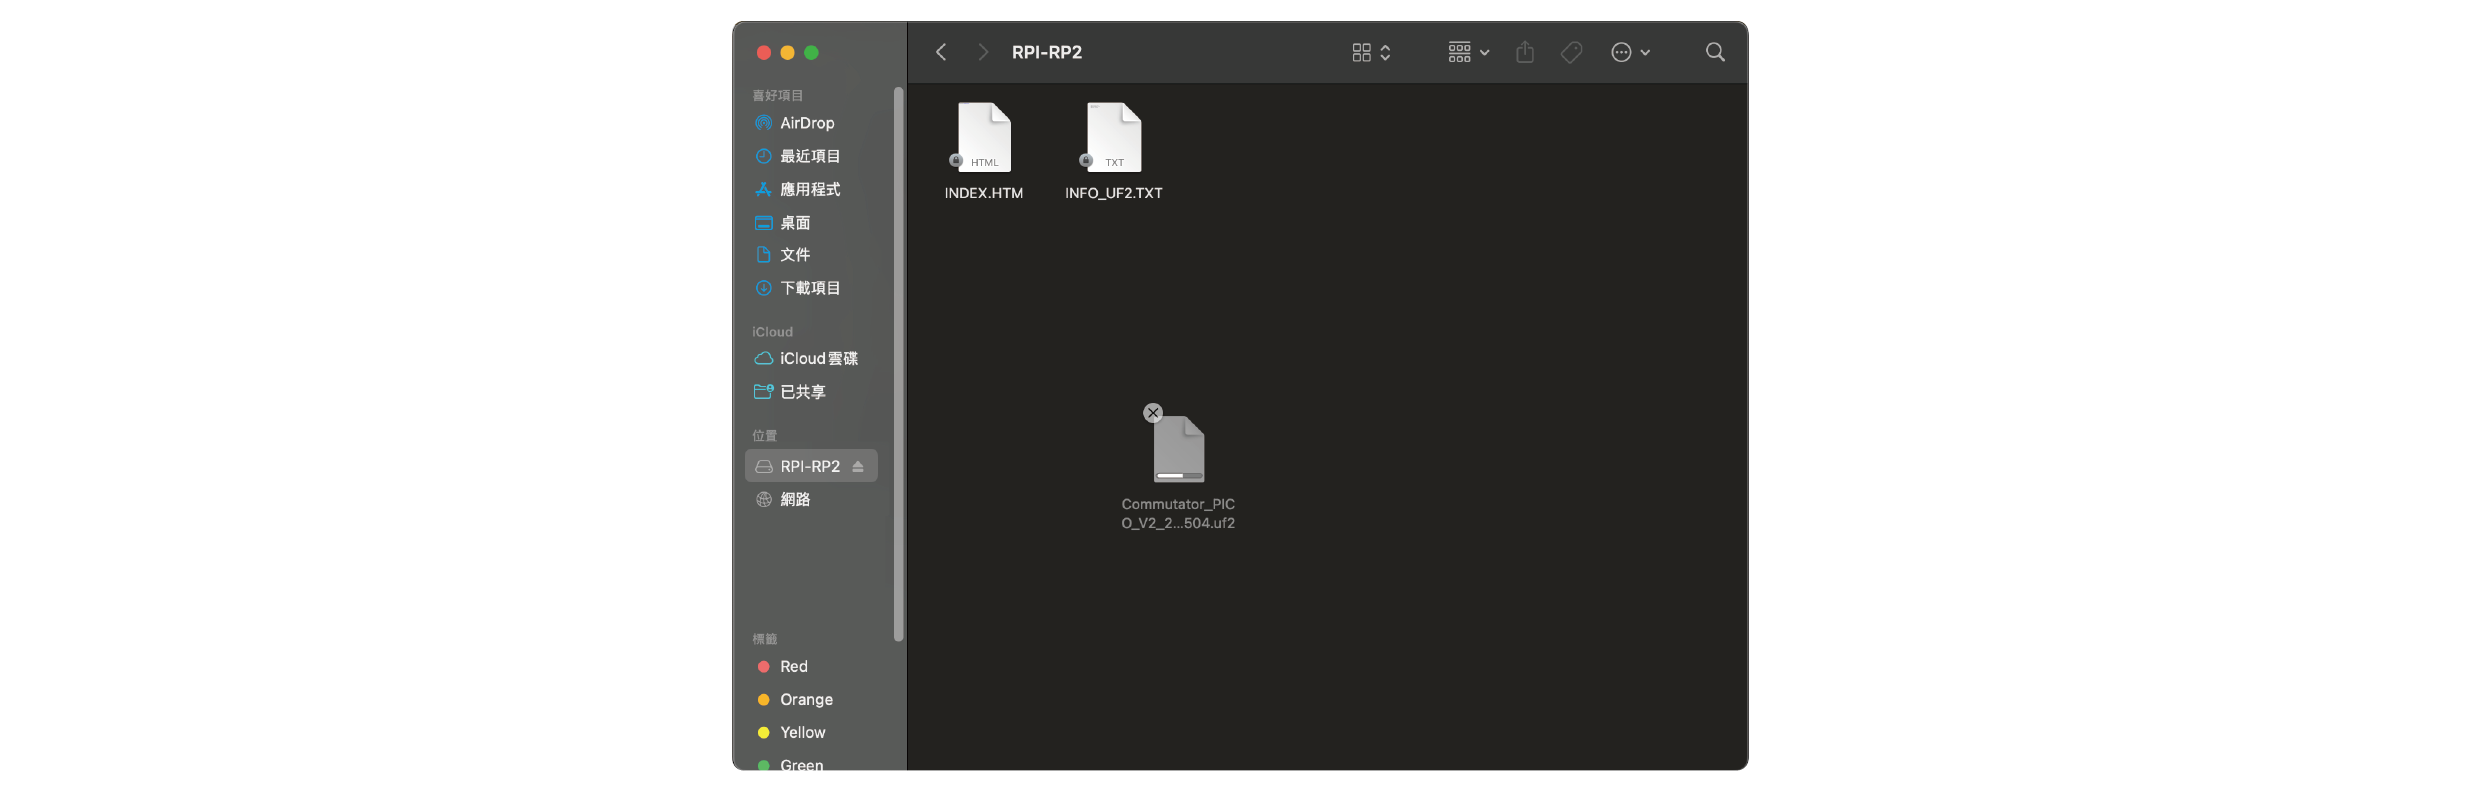
Task: Minimize the Finder window
Action: (x=788, y=52)
